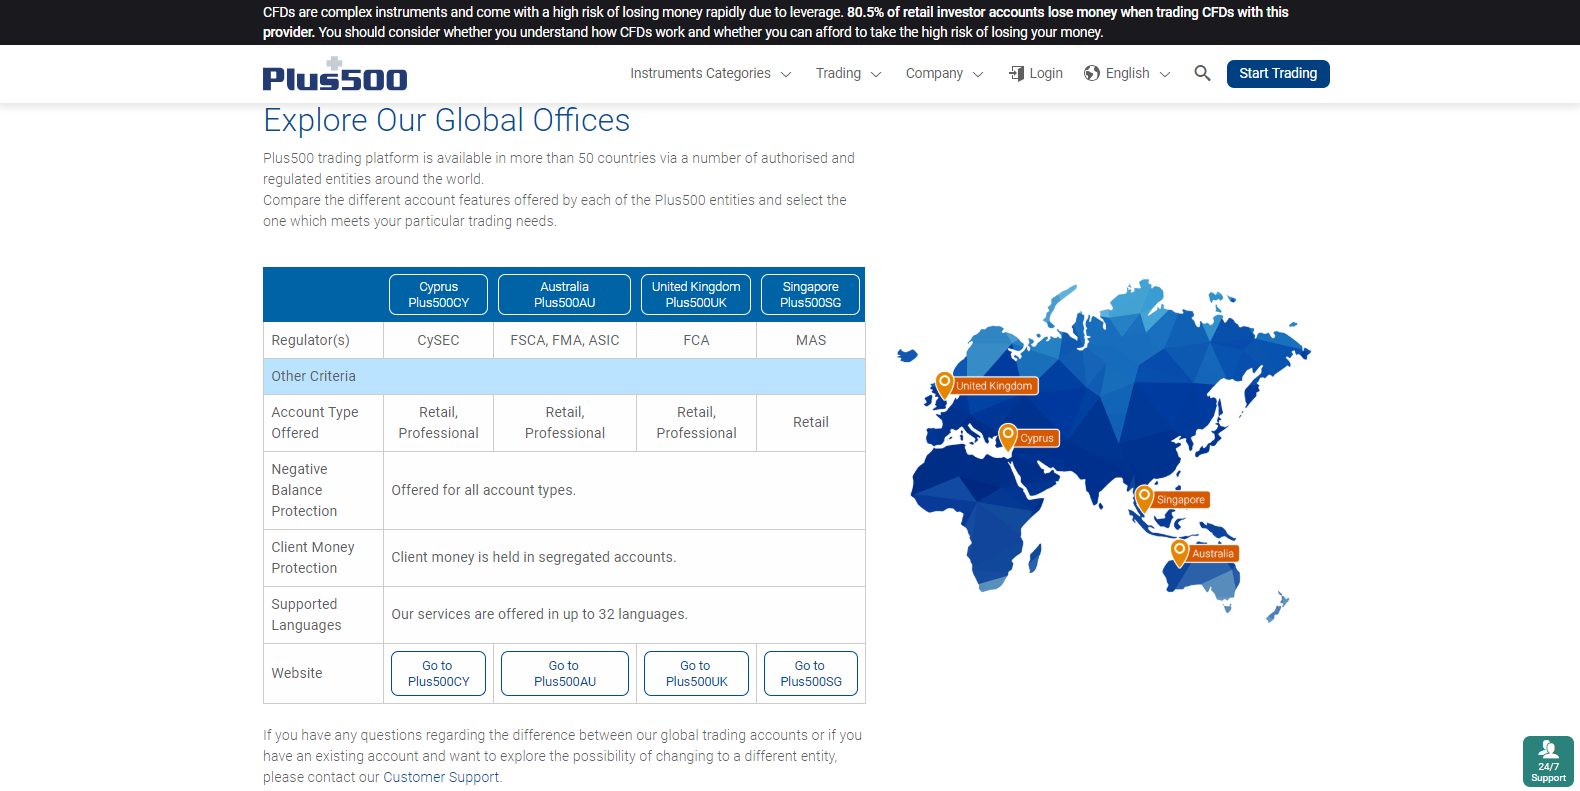
Task: Open the Company menu
Action: click(x=934, y=73)
